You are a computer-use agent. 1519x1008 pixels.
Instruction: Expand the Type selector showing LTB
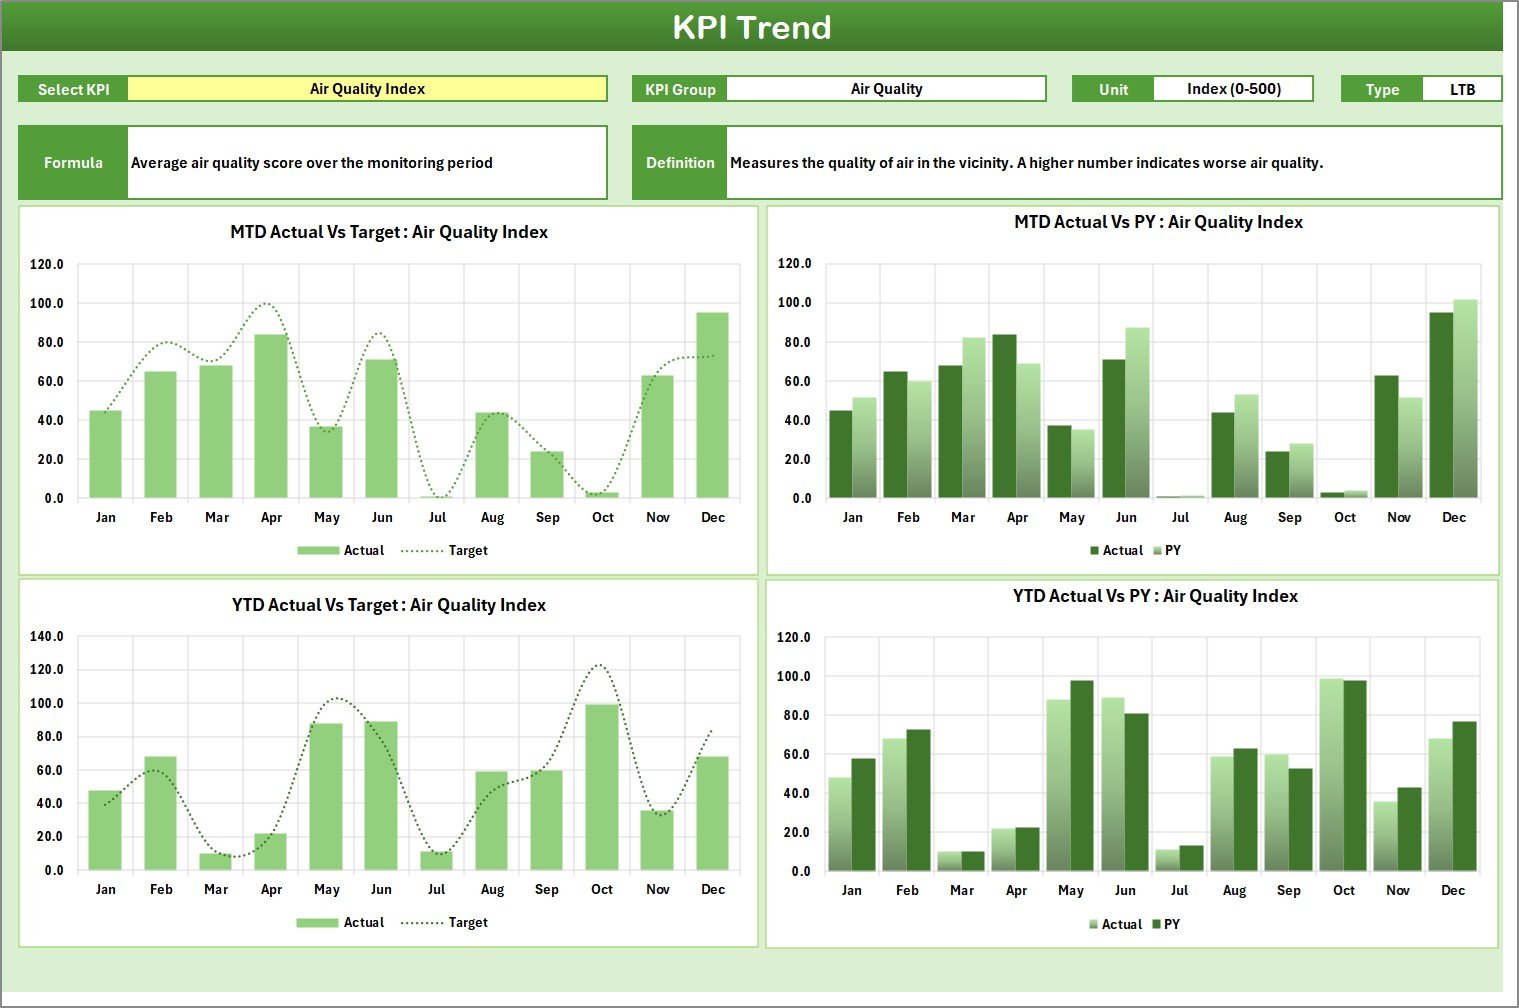tap(1461, 88)
